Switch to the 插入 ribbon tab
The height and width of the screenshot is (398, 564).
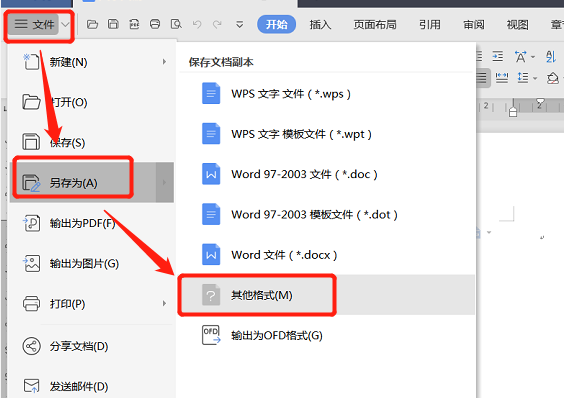click(x=320, y=24)
